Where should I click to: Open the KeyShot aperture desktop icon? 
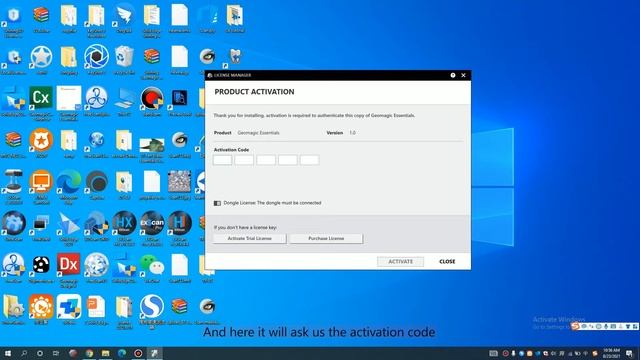[x=96, y=56]
